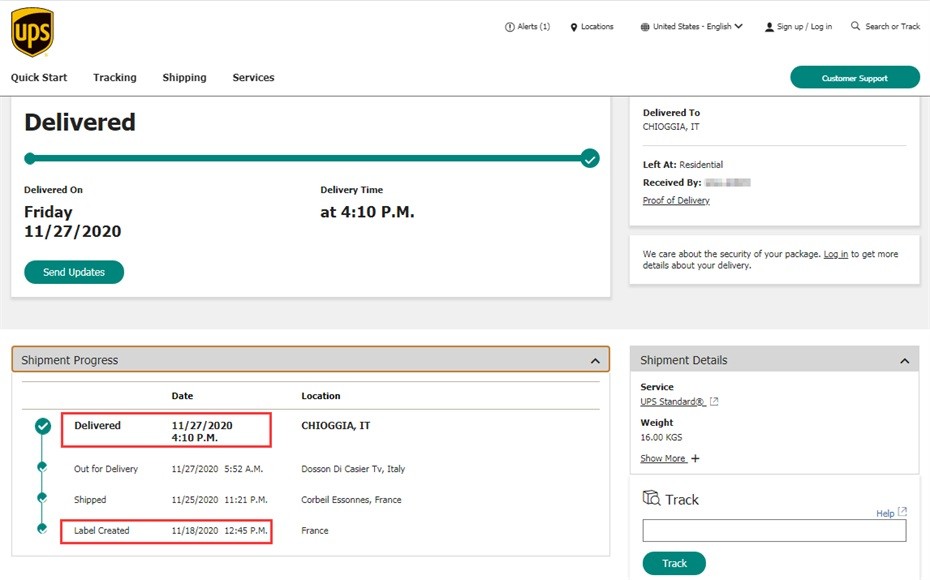Image resolution: width=930 pixels, height=580 pixels.
Task: Collapse the Shipment Progress panel
Action: [x=595, y=361]
